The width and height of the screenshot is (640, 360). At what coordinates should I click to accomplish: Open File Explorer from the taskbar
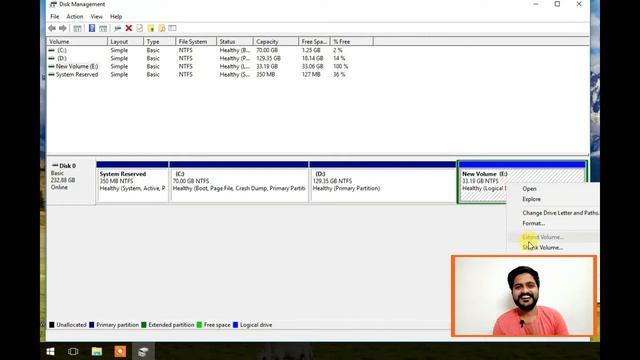click(x=97, y=351)
